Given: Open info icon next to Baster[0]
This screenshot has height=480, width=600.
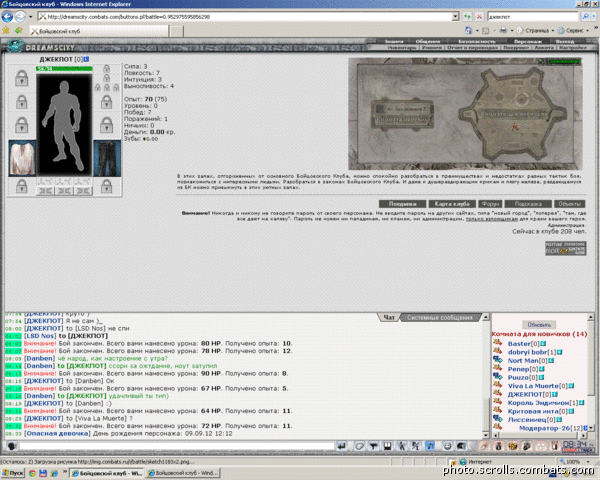Looking at the screenshot, I should point(543,344).
